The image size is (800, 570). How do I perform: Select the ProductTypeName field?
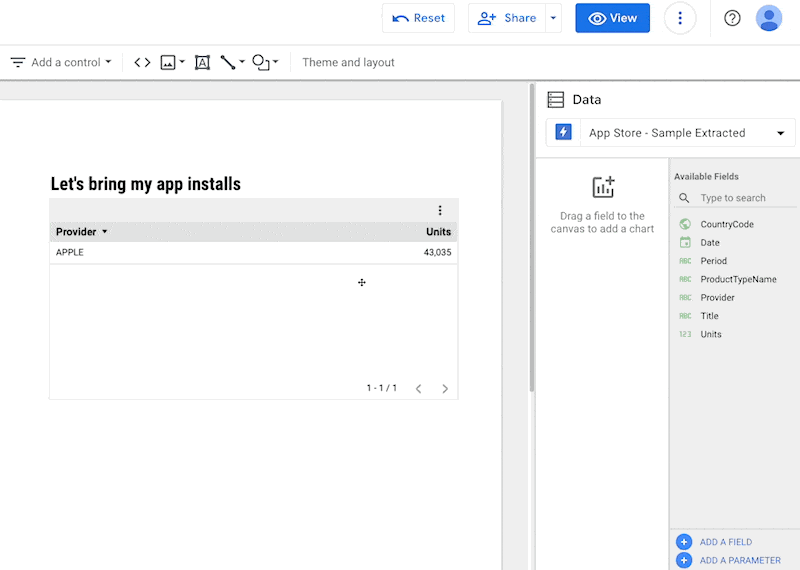(x=738, y=279)
